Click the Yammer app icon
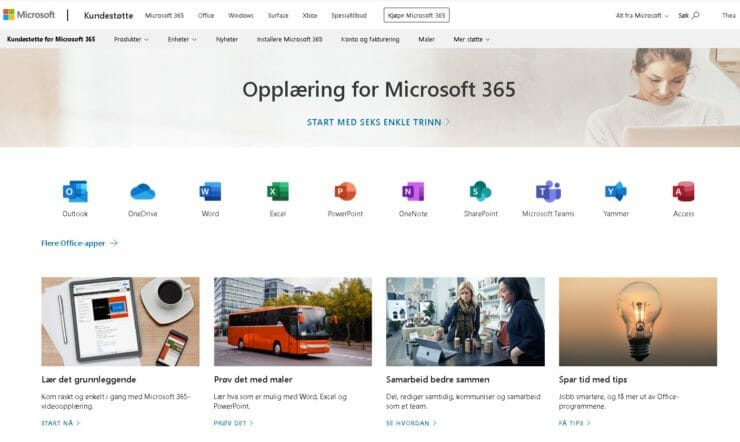Viewport: 740px width, 442px height. coord(616,192)
